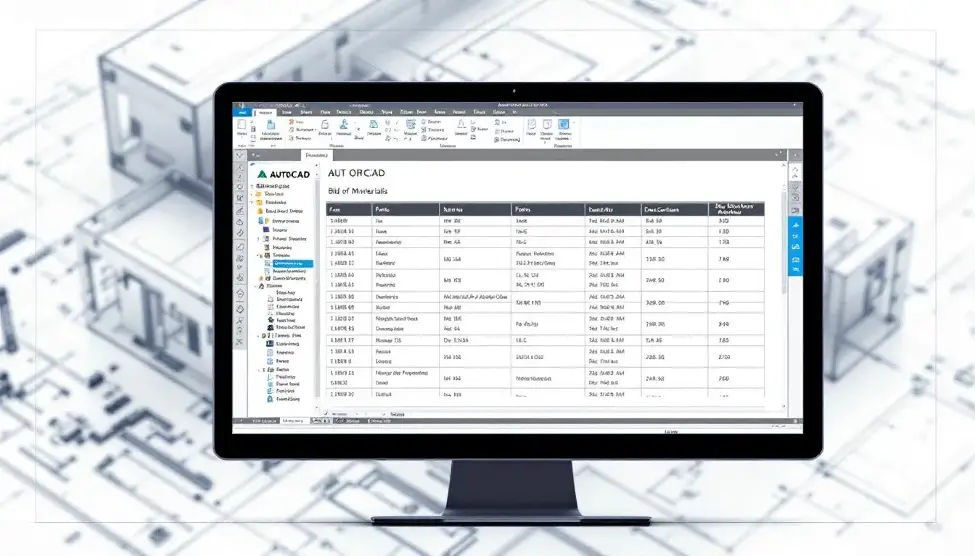This screenshot has height=556, width=977.
Task: Switch to the document tab above AUT ORCAD heading
Action: point(316,155)
